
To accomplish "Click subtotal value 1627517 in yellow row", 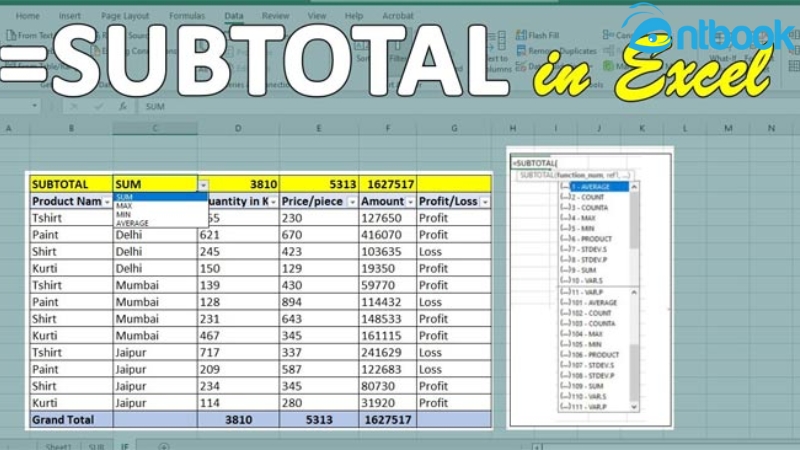I will point(388,184).
